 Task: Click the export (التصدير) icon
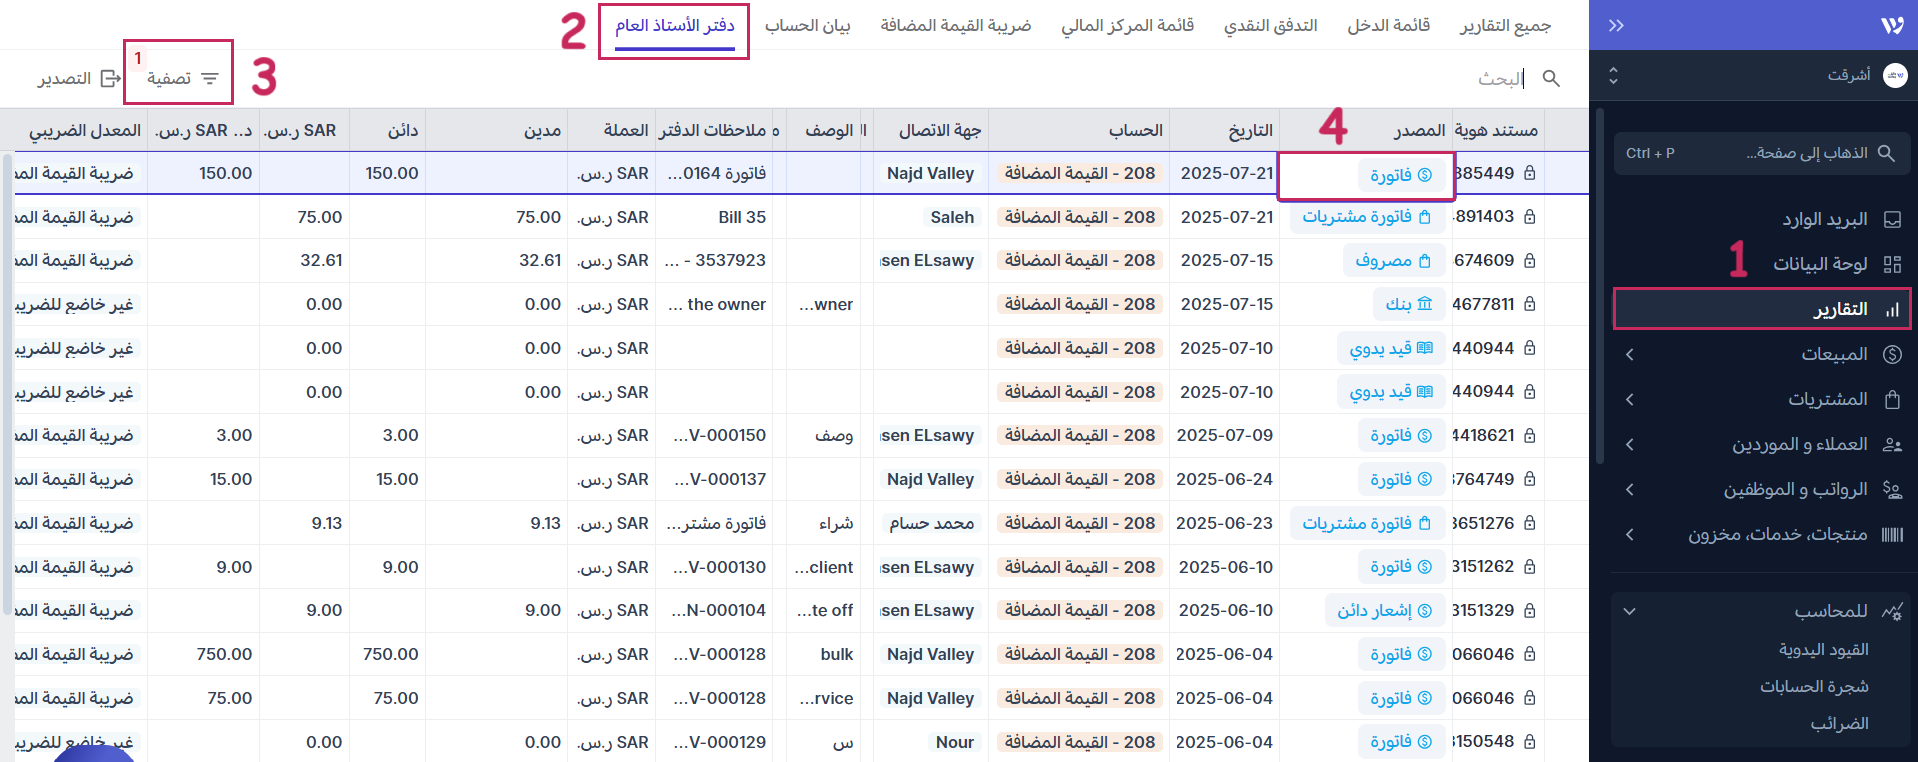[110, 78]
